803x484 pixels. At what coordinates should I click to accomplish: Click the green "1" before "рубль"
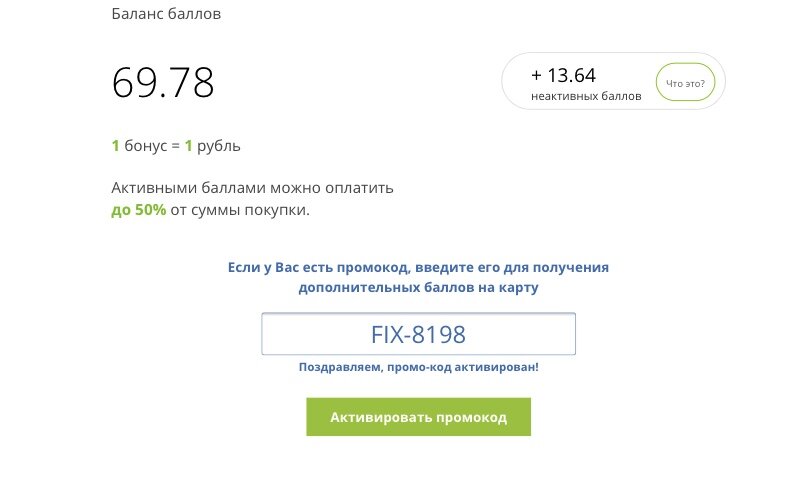point(188,146)
